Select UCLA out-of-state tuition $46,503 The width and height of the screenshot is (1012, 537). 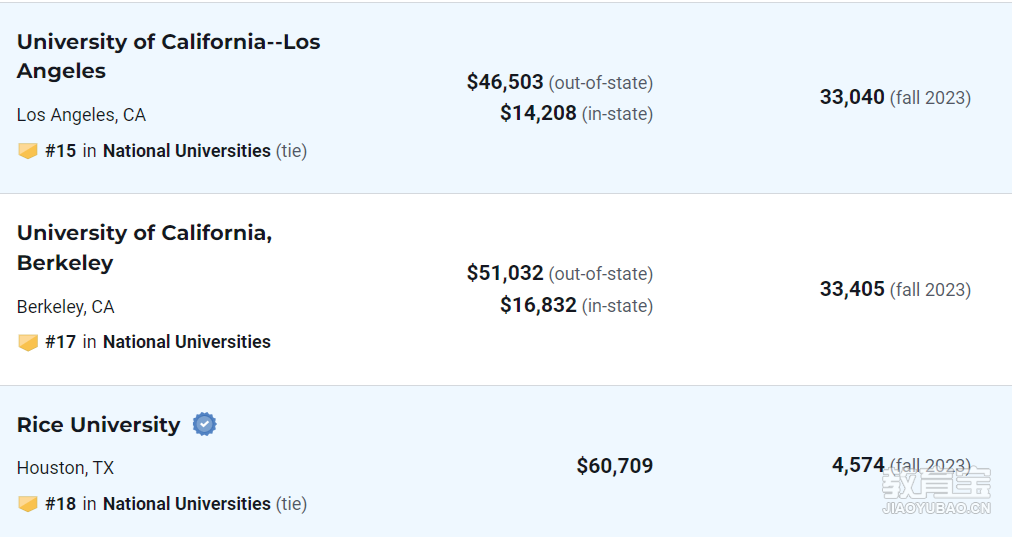tap(505, 82)
